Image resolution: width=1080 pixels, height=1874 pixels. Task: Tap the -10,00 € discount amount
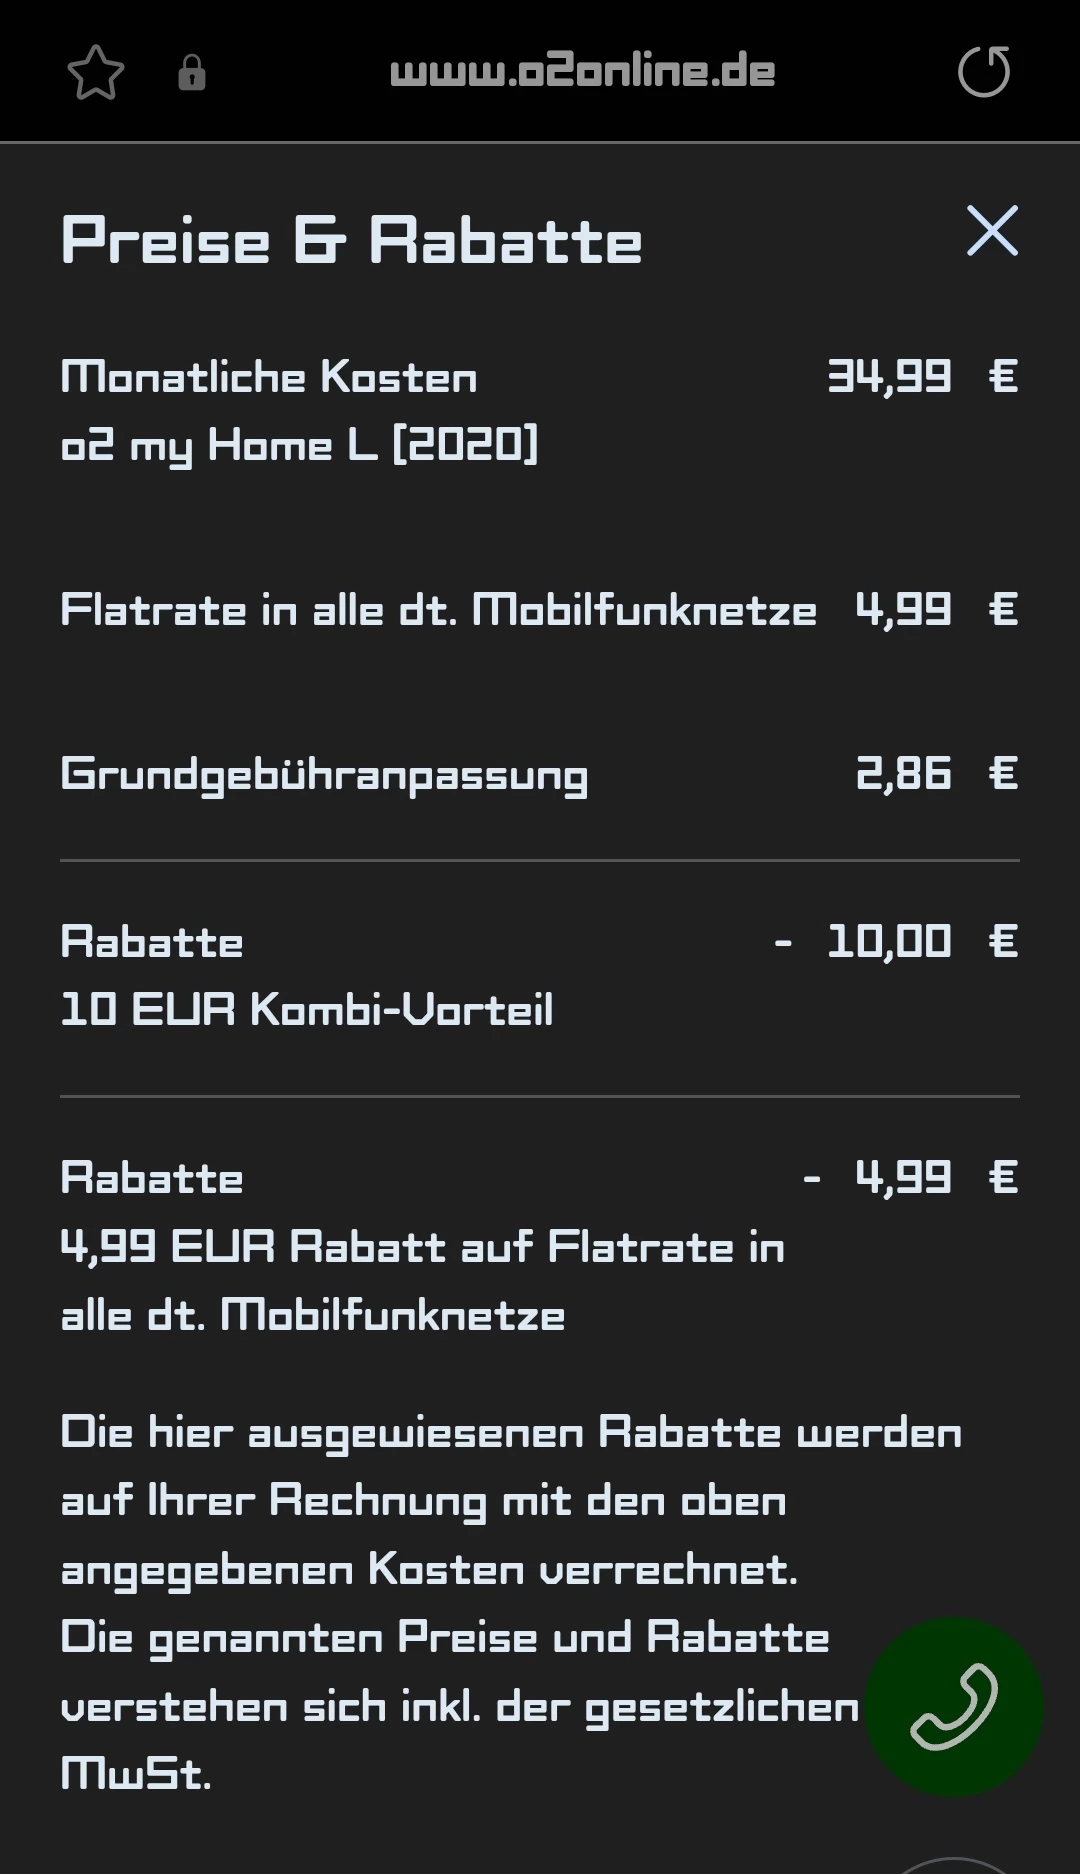pyautogui.click(x=896, y=941)
